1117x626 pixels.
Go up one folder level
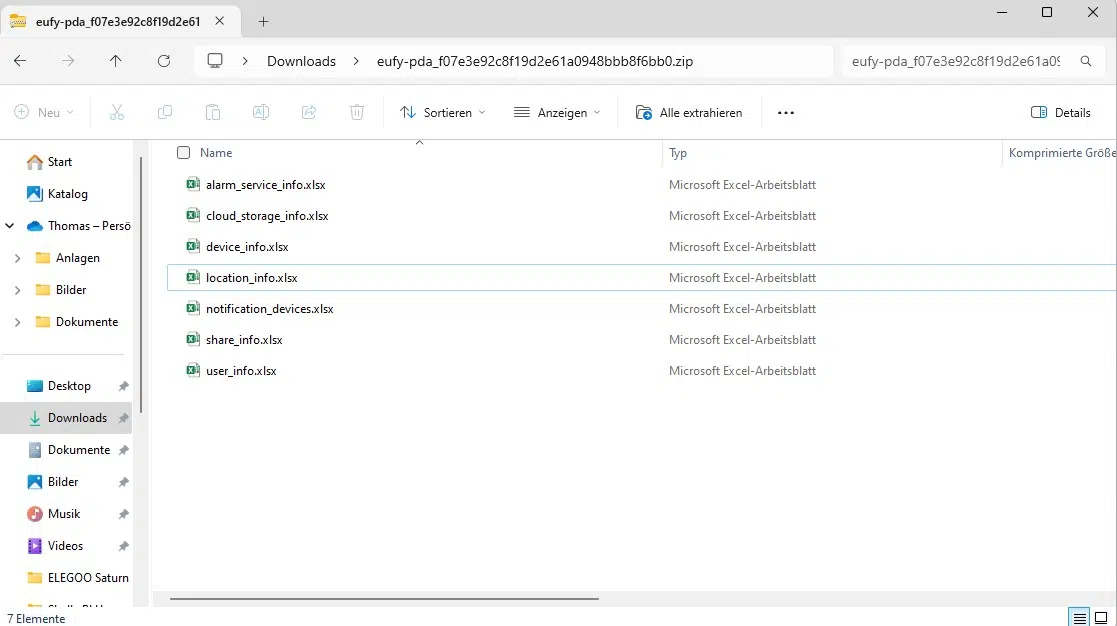pos(115,61)
